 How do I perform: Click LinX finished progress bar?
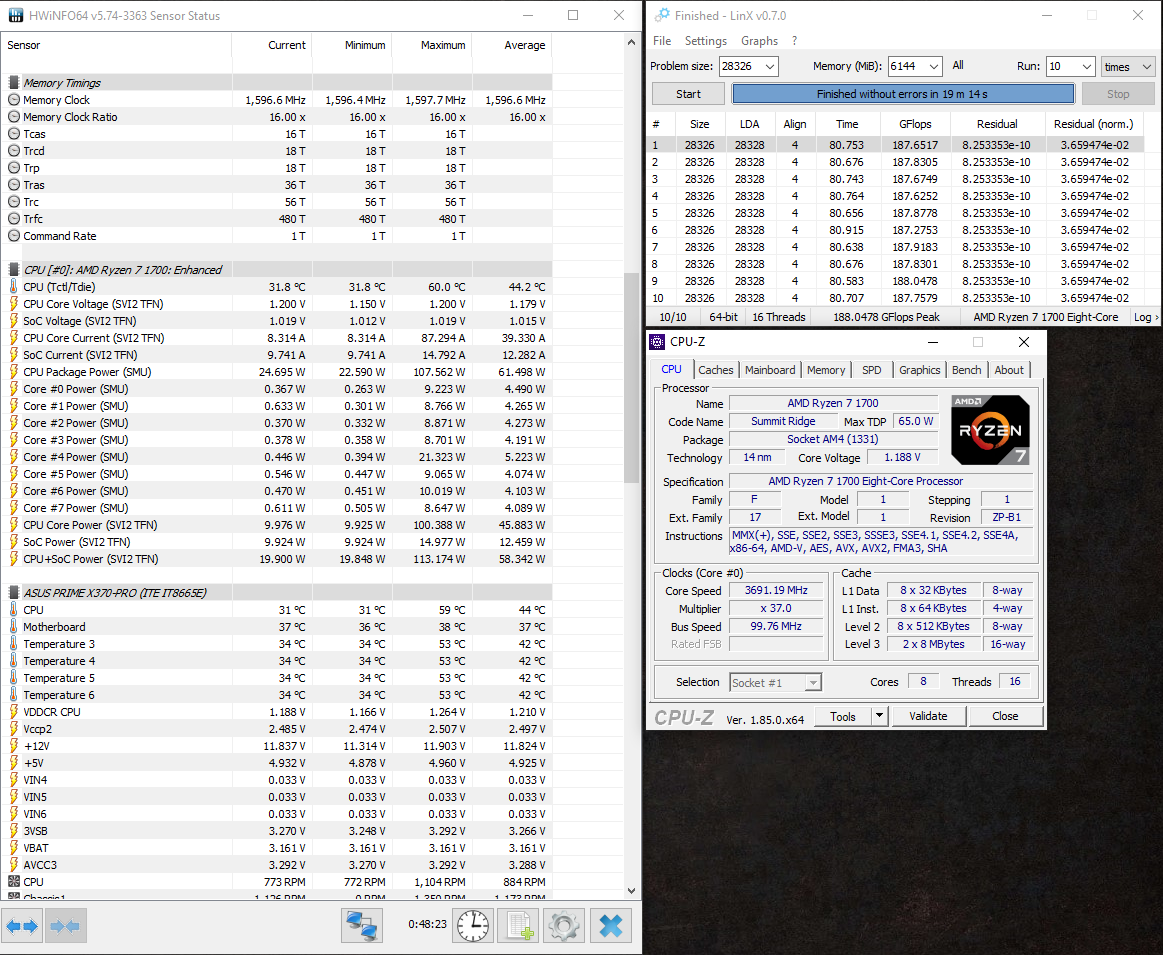(903, 94)
